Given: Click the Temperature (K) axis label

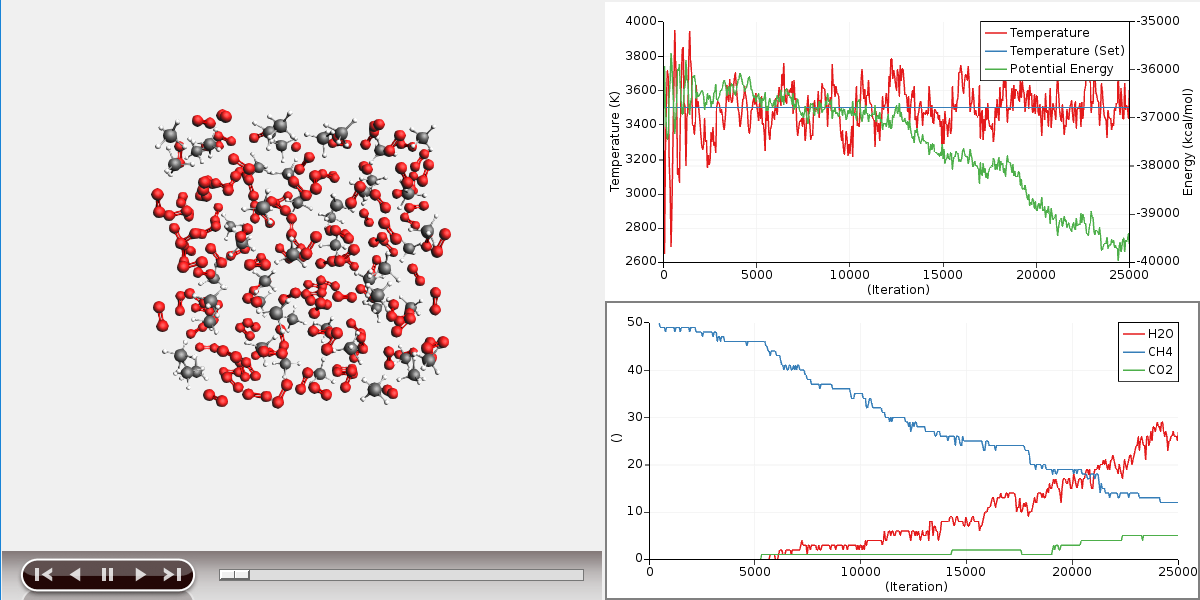Looking at the screenshot, I should coord(615,141).
